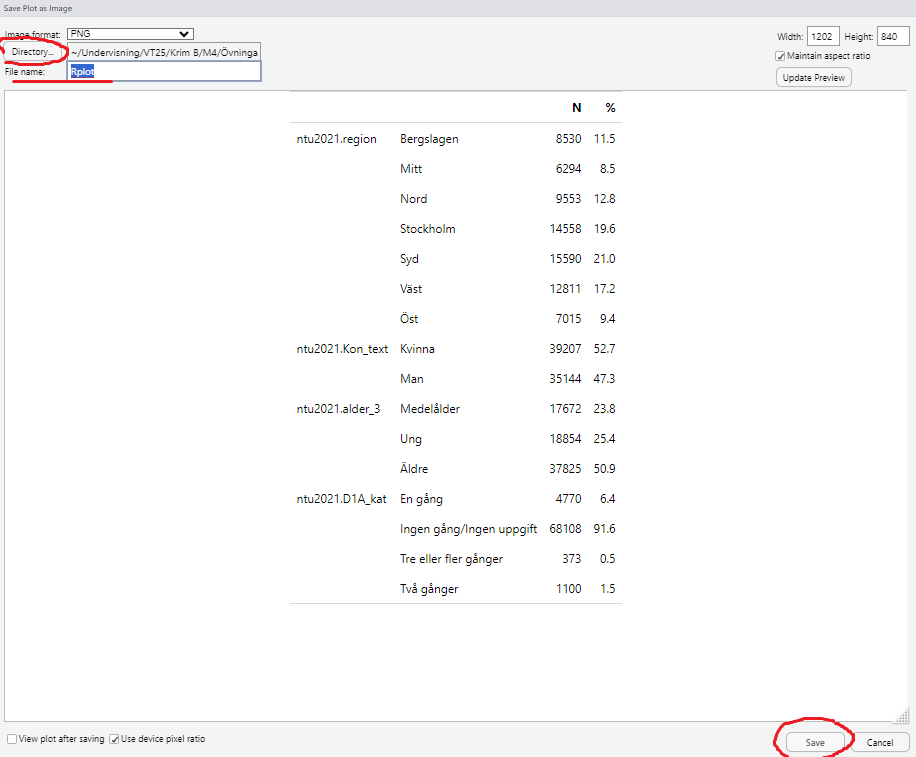This screenshot has height=757, width=916.
Task: Open the Image format dropdown
Action: pos(130,34)
